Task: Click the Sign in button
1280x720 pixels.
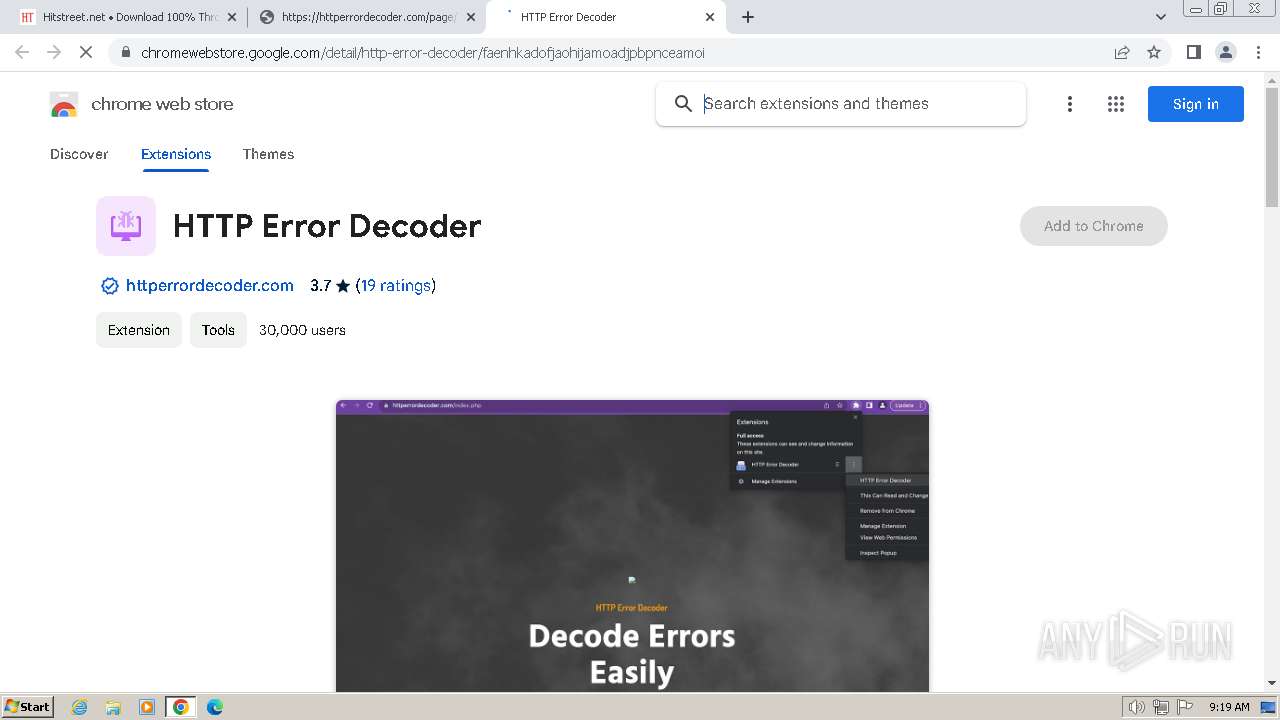Action: point(1196,104)
